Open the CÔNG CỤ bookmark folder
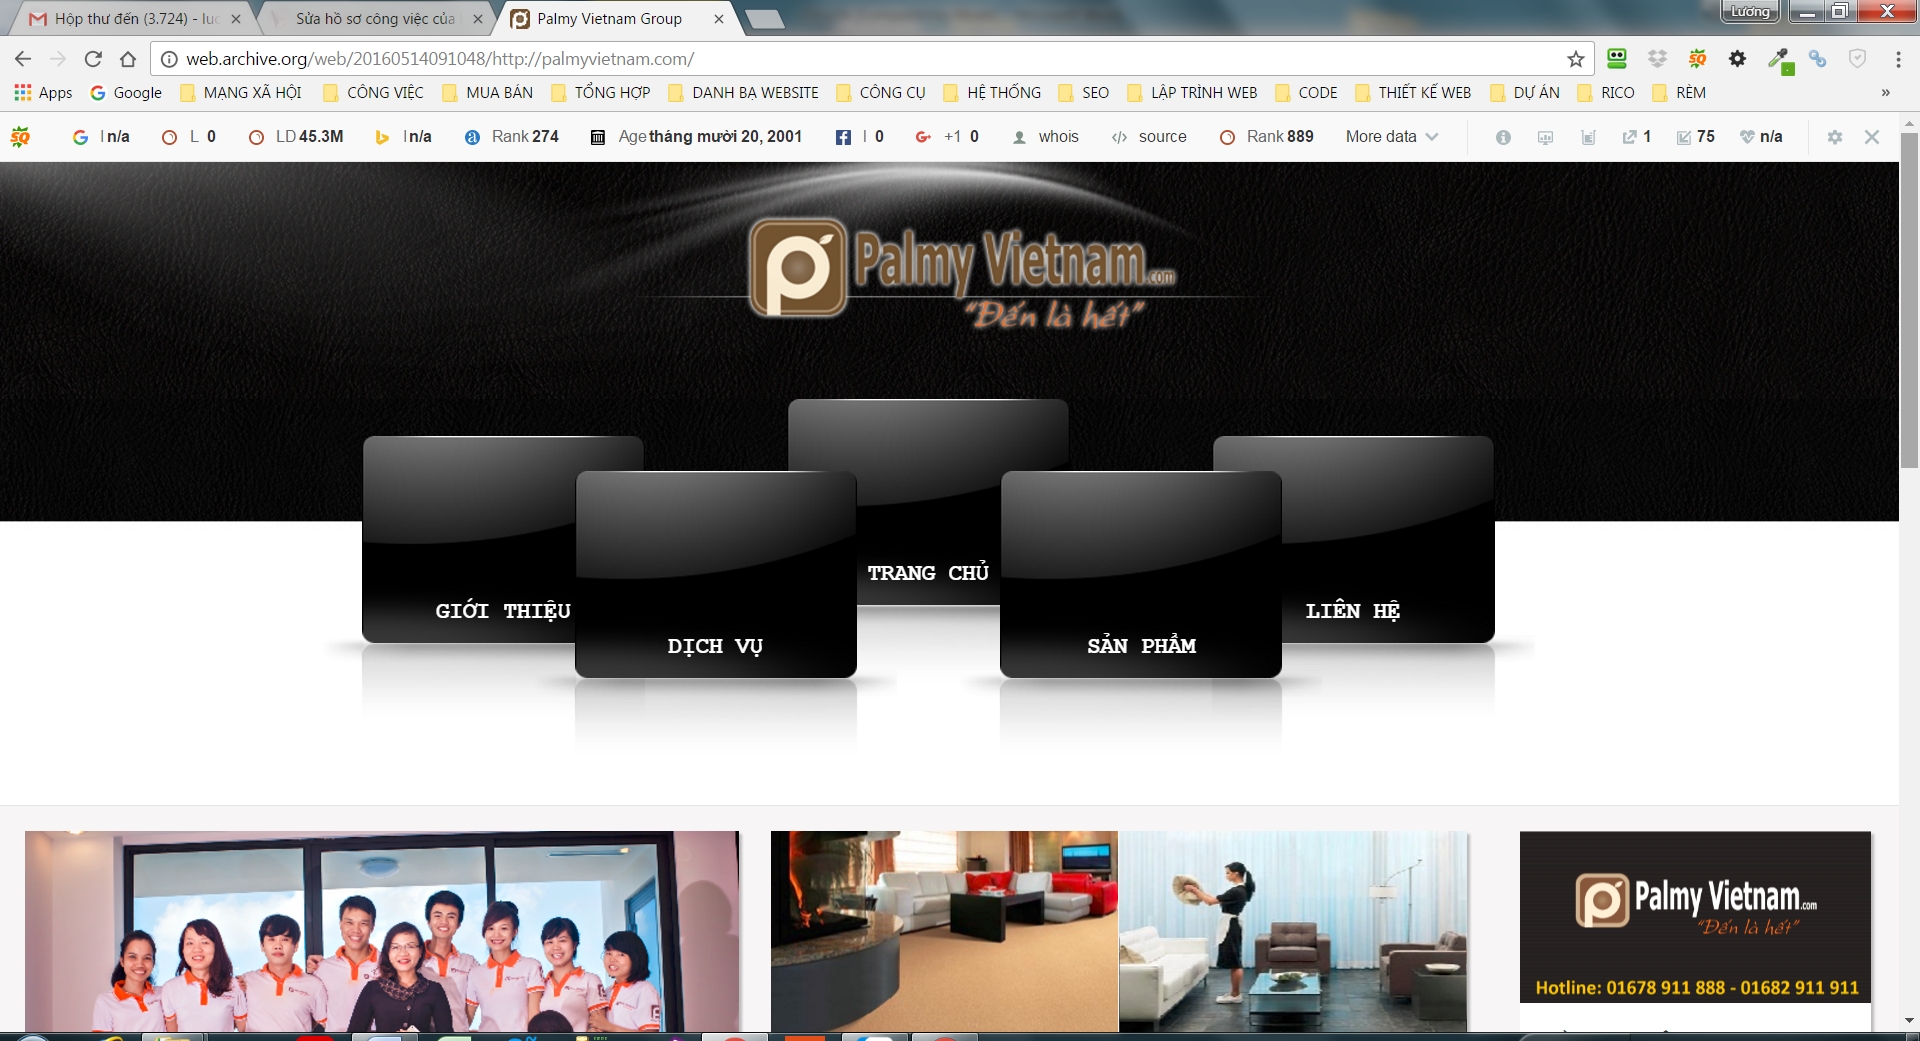The width and height of the screenshot is (1920, 1041). tap(882, 93)
